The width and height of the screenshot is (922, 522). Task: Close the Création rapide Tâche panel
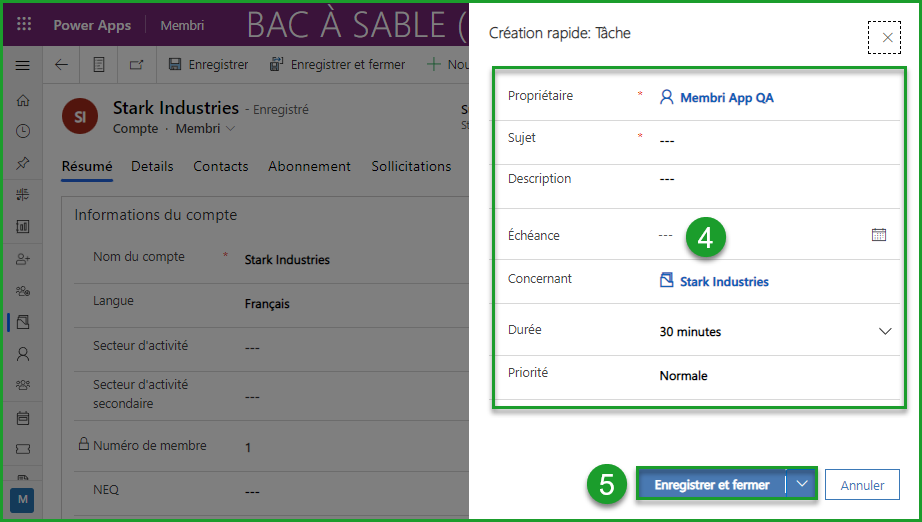pyautogui.click(x=886, y=38)
